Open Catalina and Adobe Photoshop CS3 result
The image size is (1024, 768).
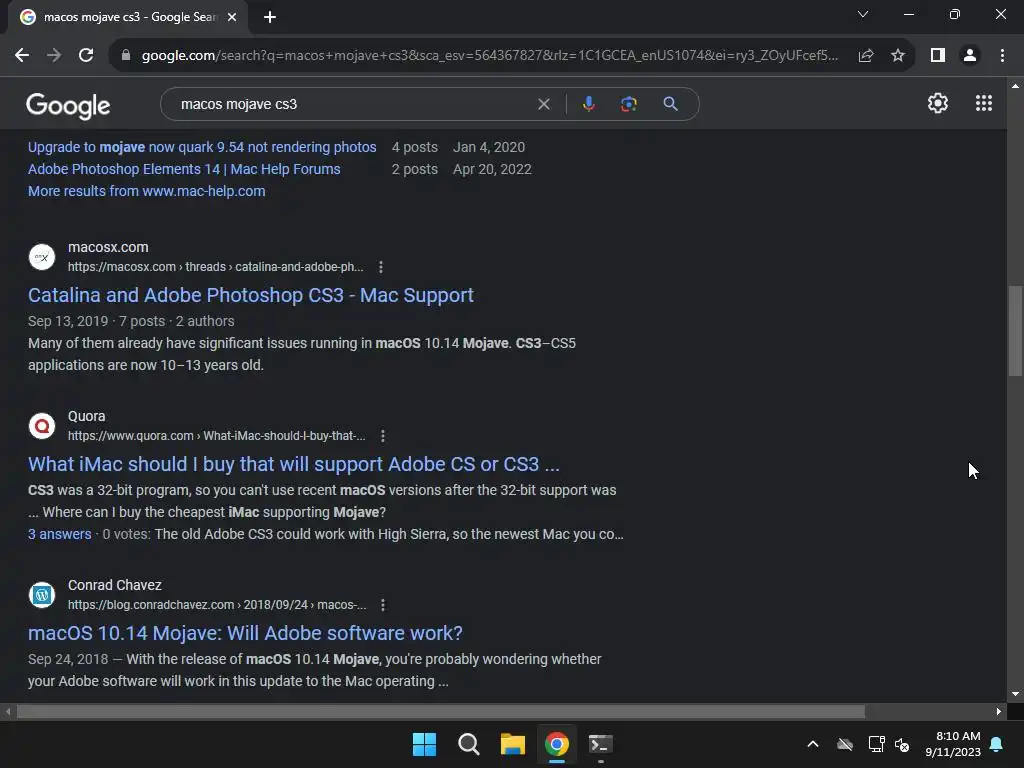point(251,295)
